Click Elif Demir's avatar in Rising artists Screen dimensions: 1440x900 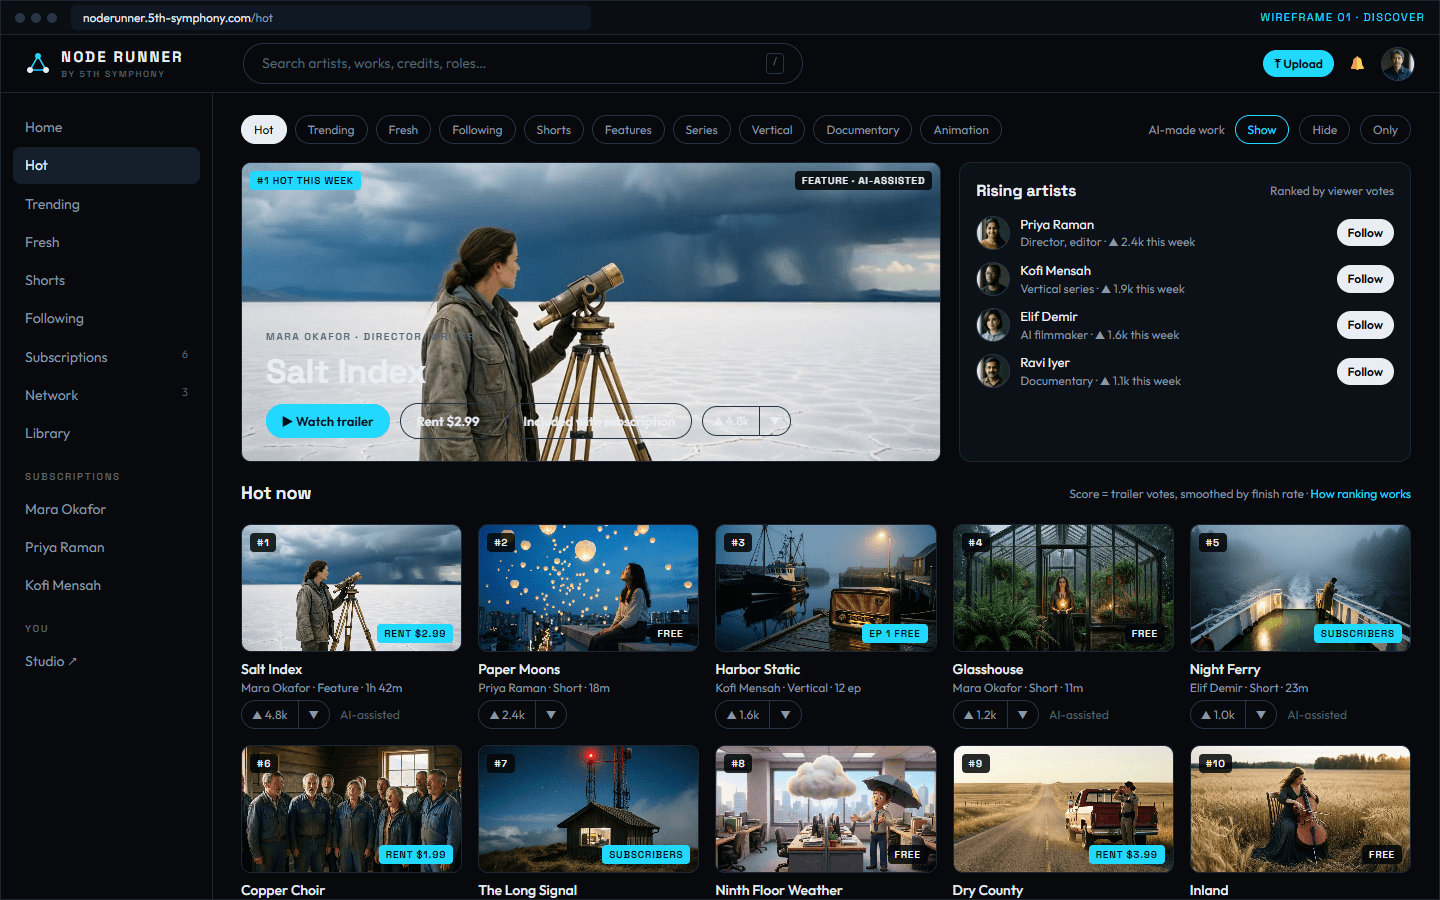click(993, 325)
